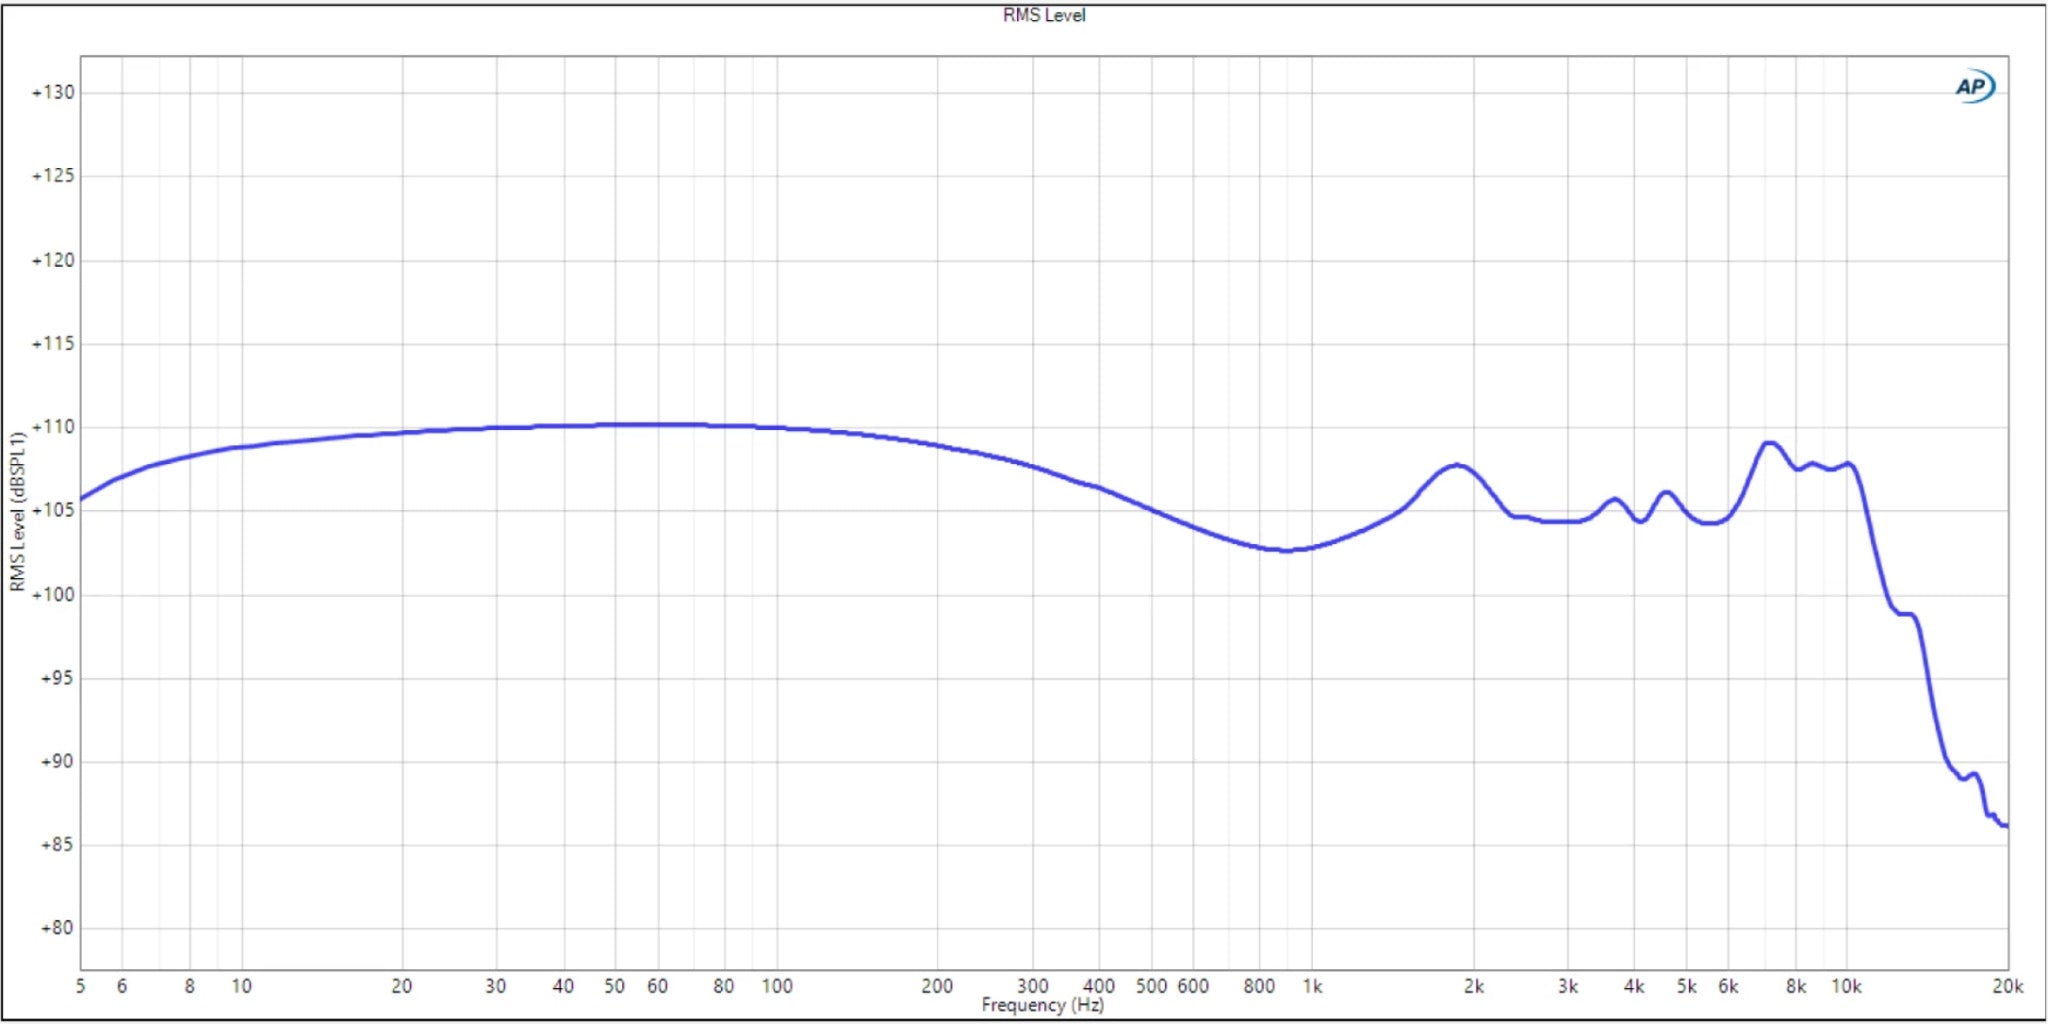Image resolution: width=2048 pixels, height=1024 pixels.
Task: Click the '10' frequency tick label
Action: point(242,986)
